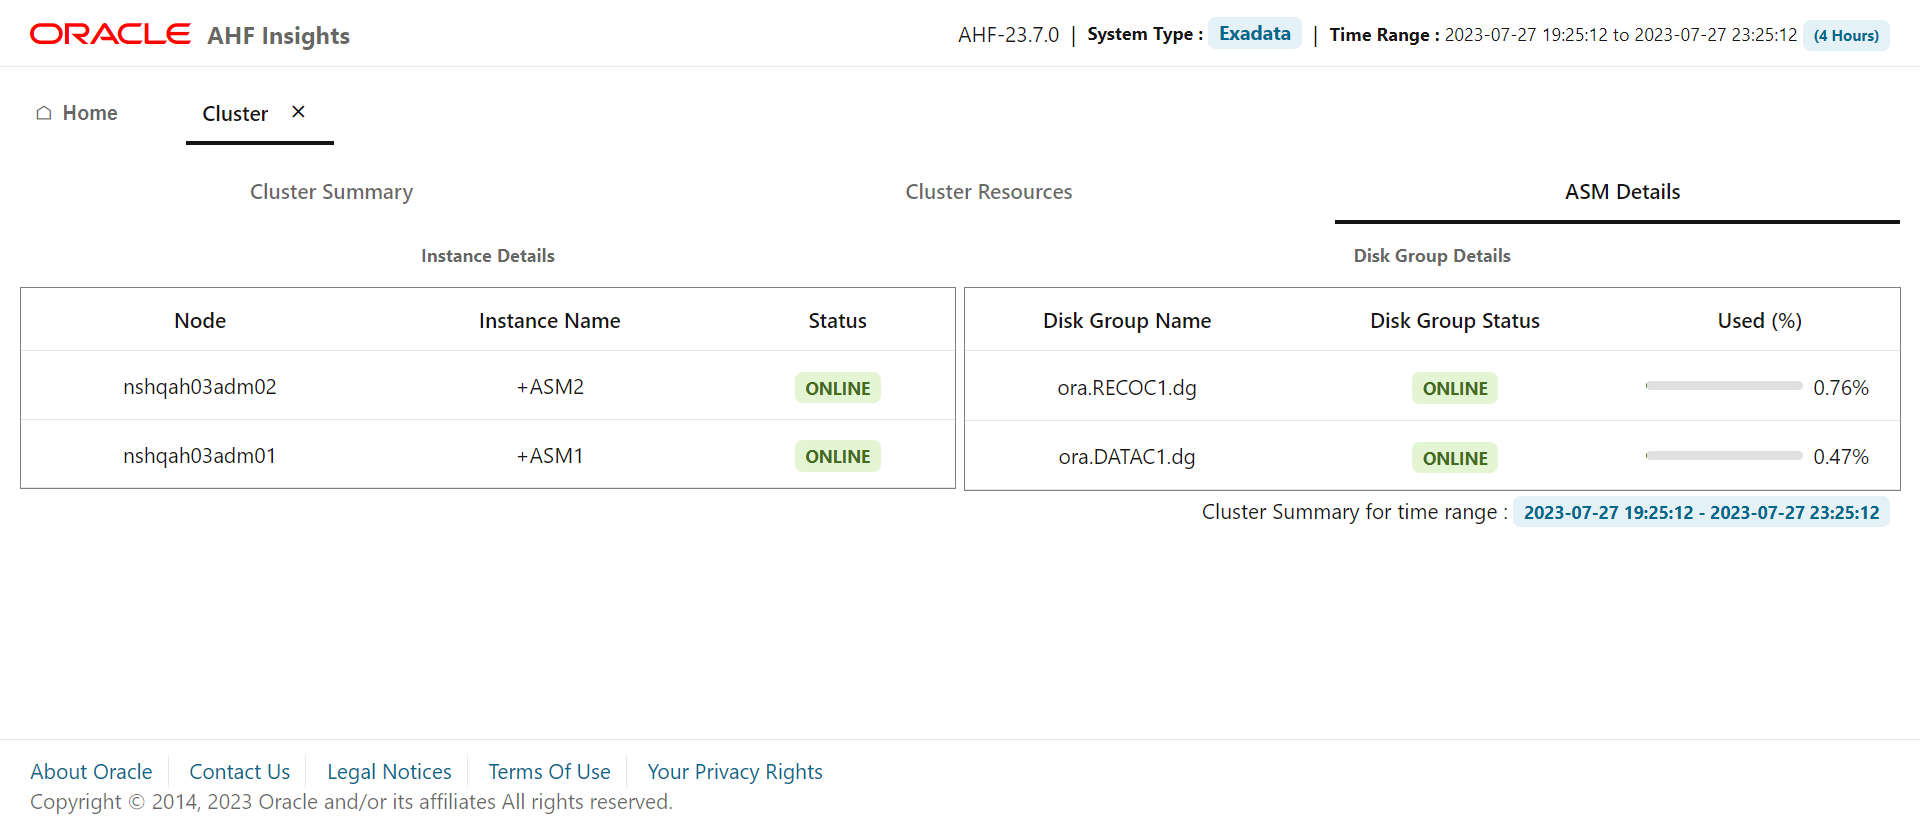Click the ora.DATAC1.dg disk group name

pyautogui.click(x=1127, y=457)
